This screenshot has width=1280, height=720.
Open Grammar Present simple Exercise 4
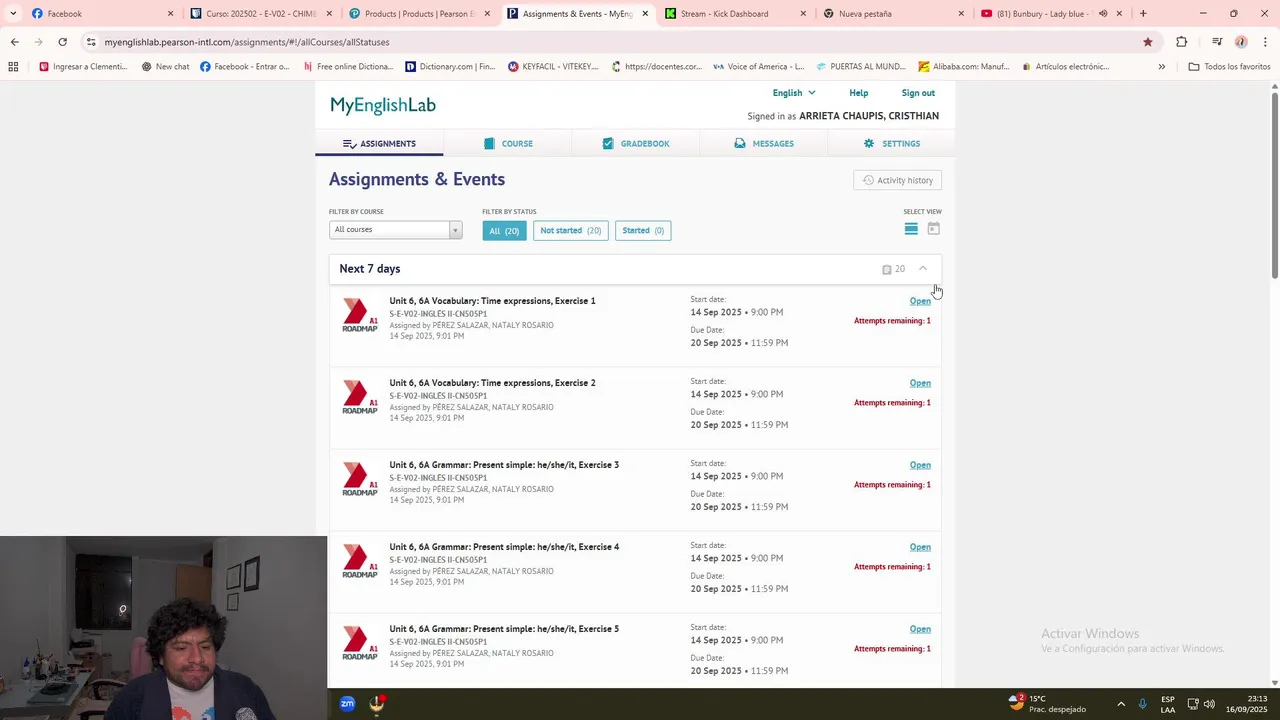(920, 547)
